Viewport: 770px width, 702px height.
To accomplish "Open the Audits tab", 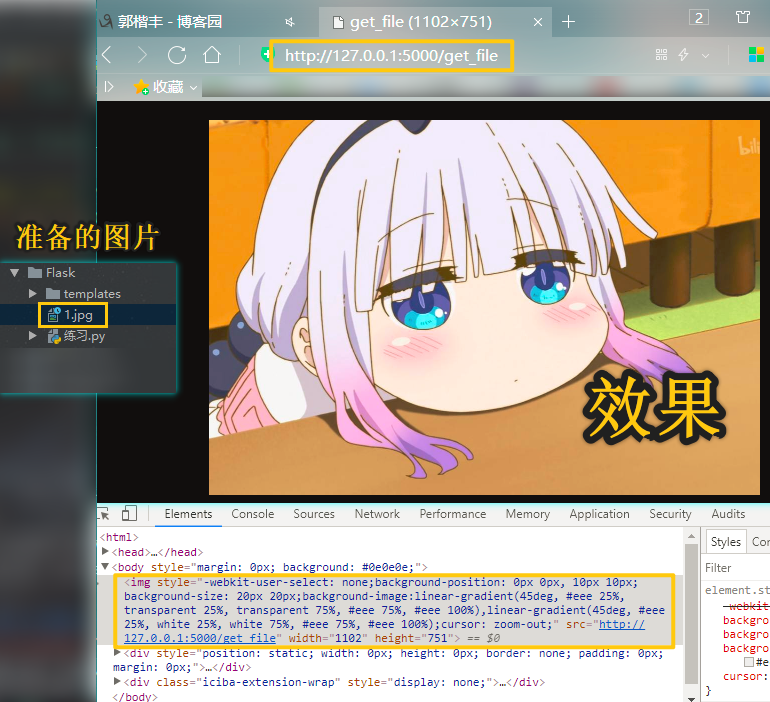I will point(728,514).
